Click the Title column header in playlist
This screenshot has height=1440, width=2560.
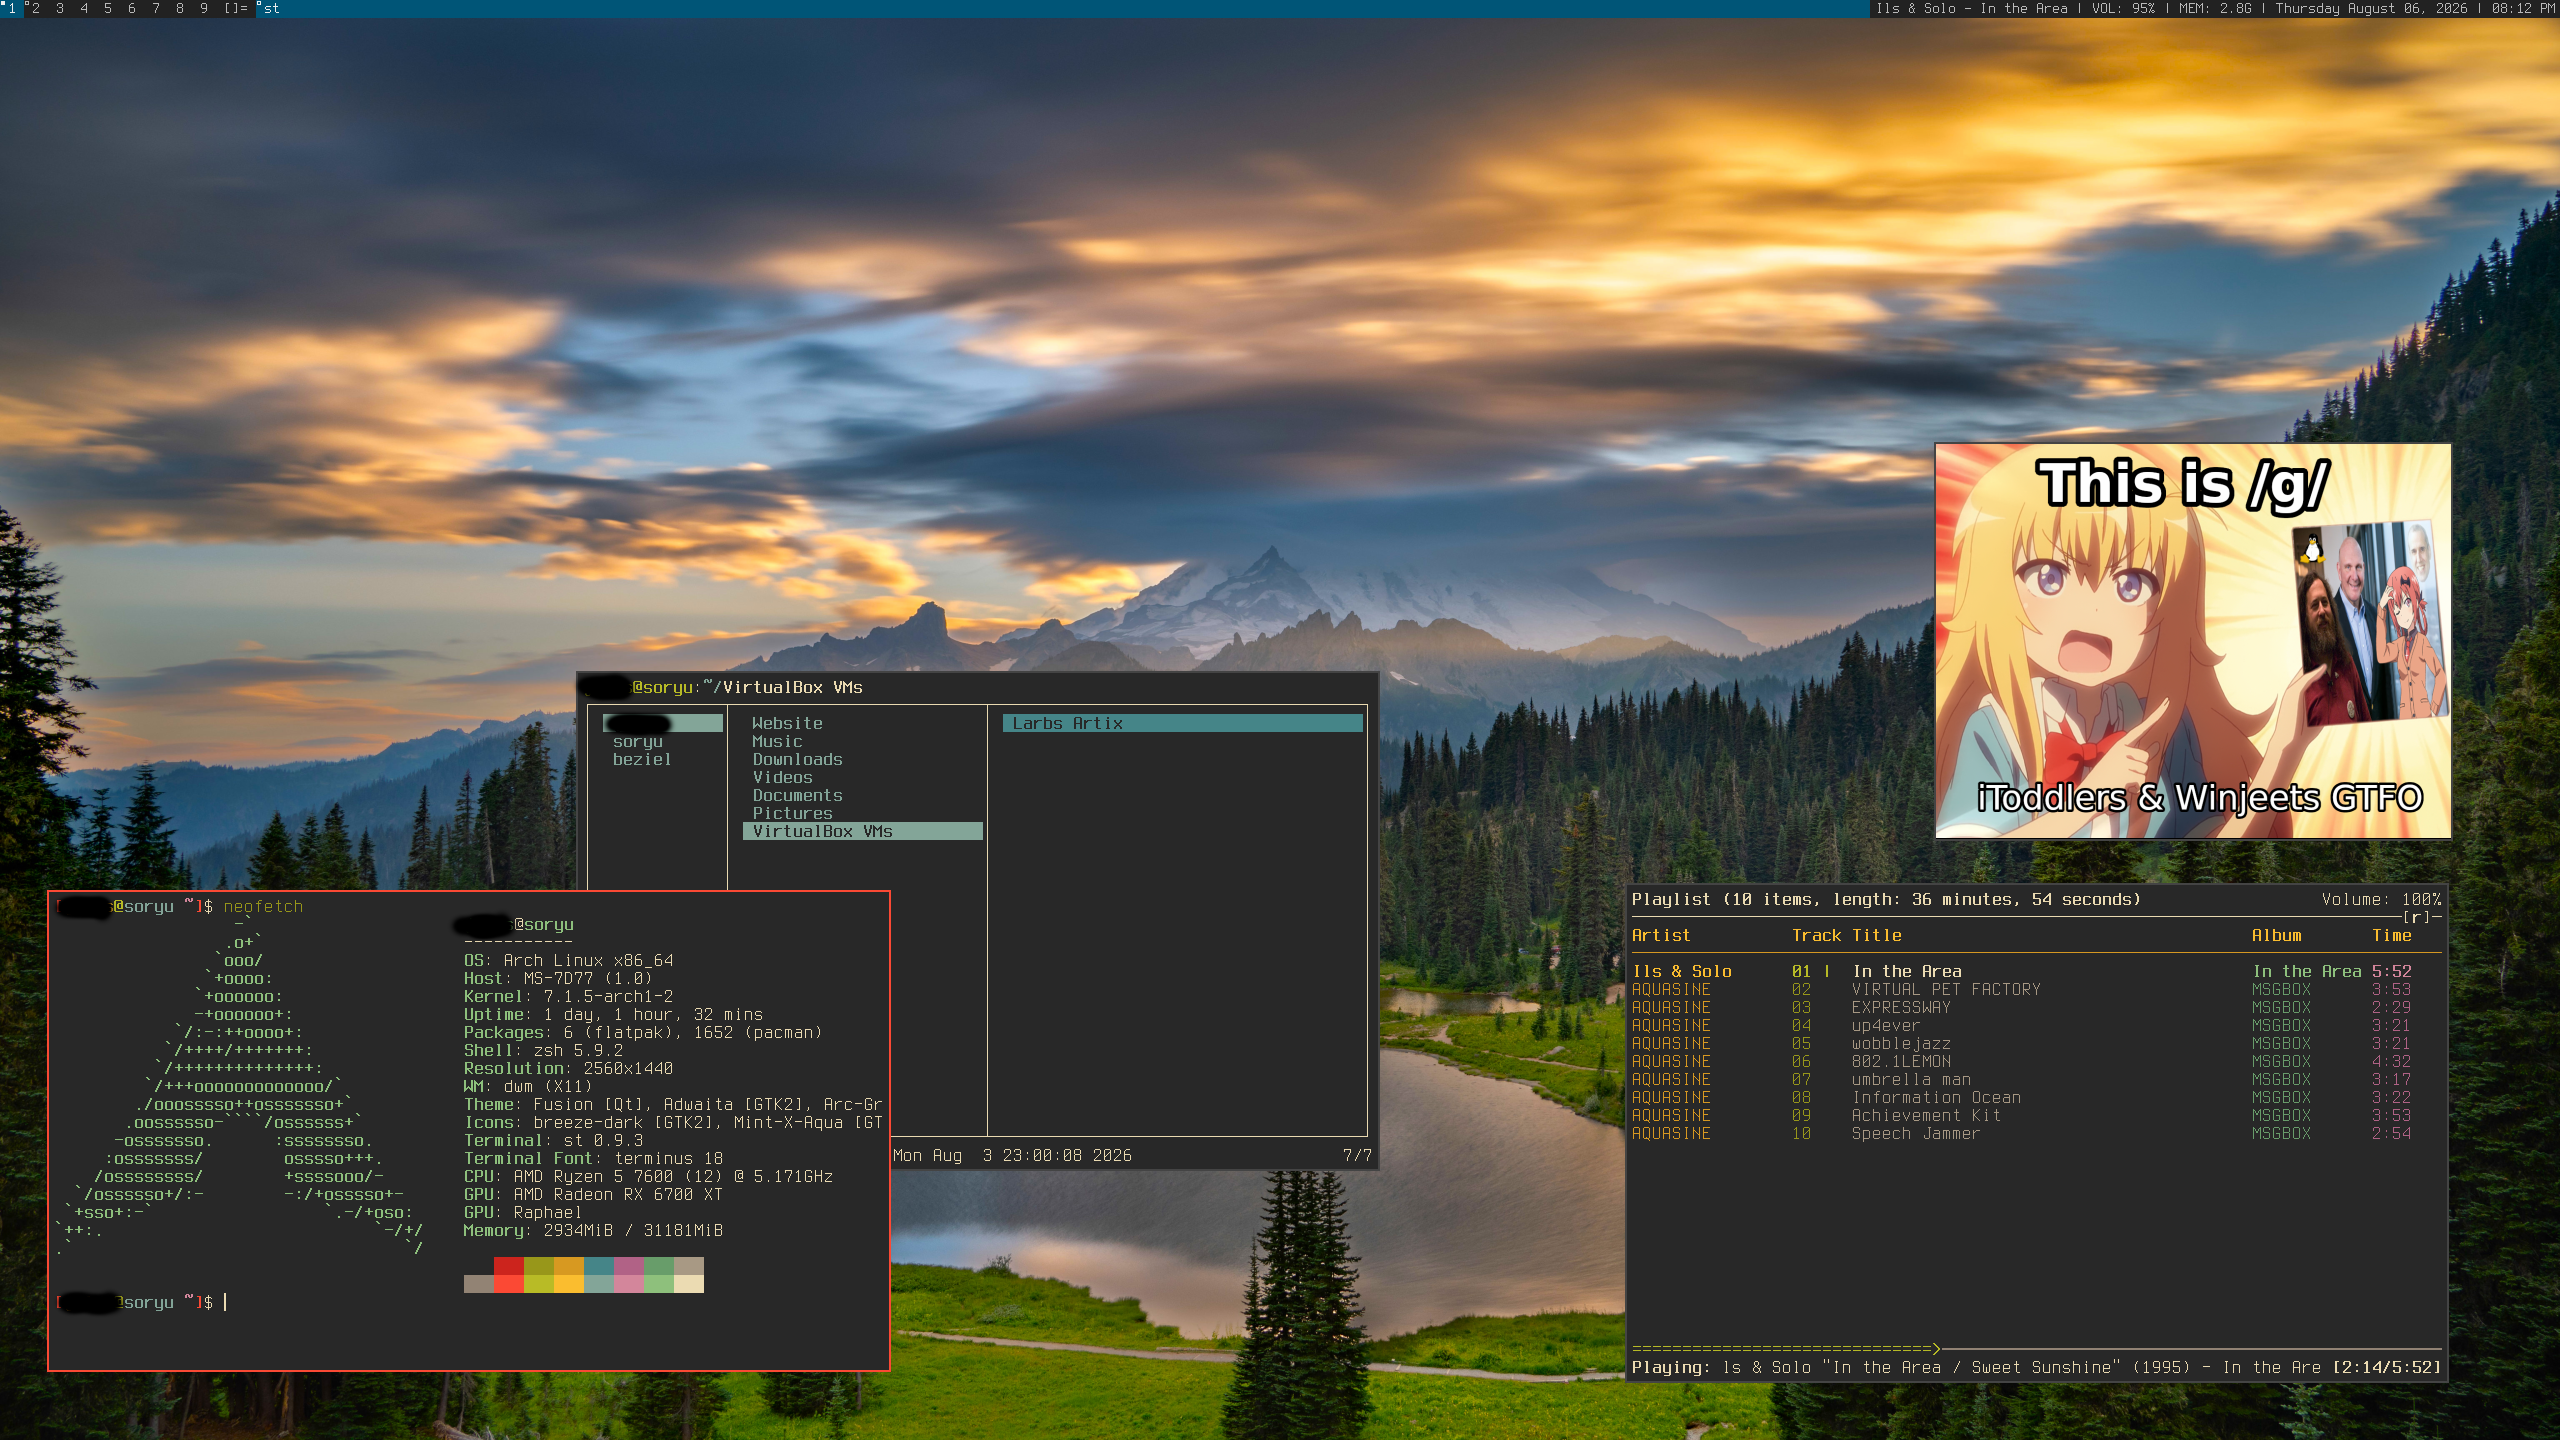point(1877,935)
